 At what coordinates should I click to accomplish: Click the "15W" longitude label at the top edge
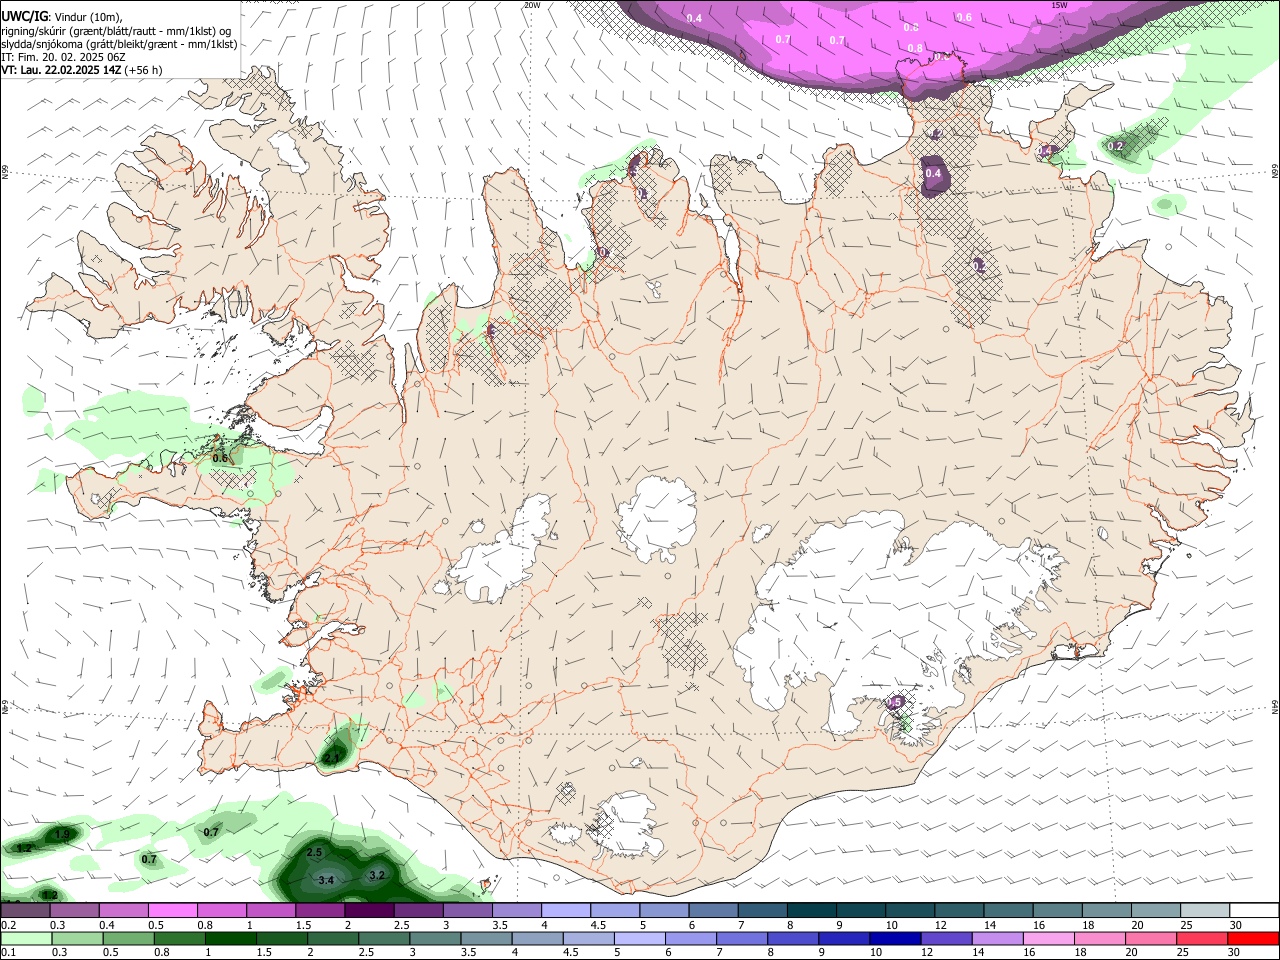coord(1059,5)
